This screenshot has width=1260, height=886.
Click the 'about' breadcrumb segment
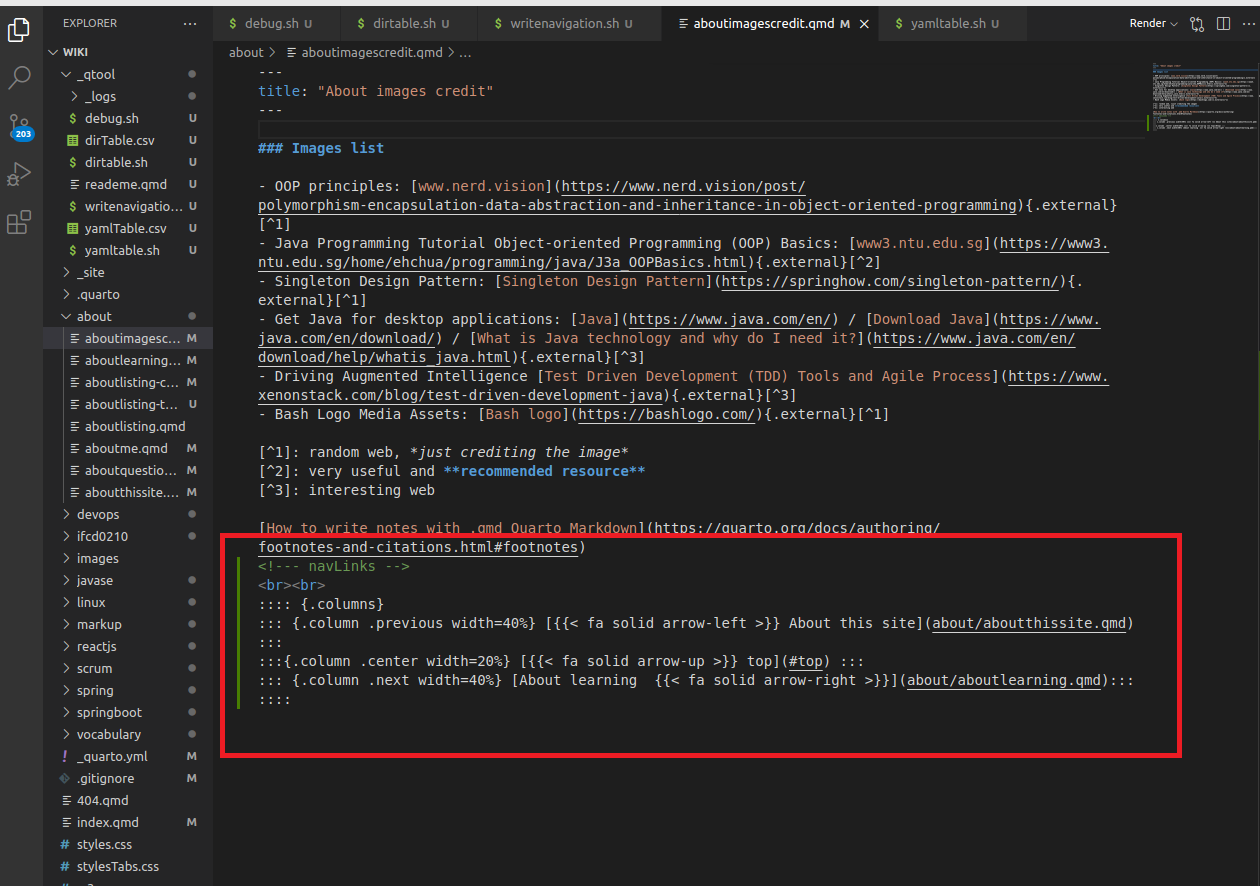tap(246, 52)
